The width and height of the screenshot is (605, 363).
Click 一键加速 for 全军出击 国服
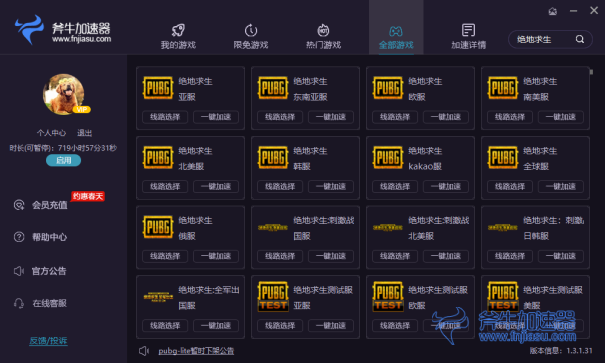click(x=216, y=326)
